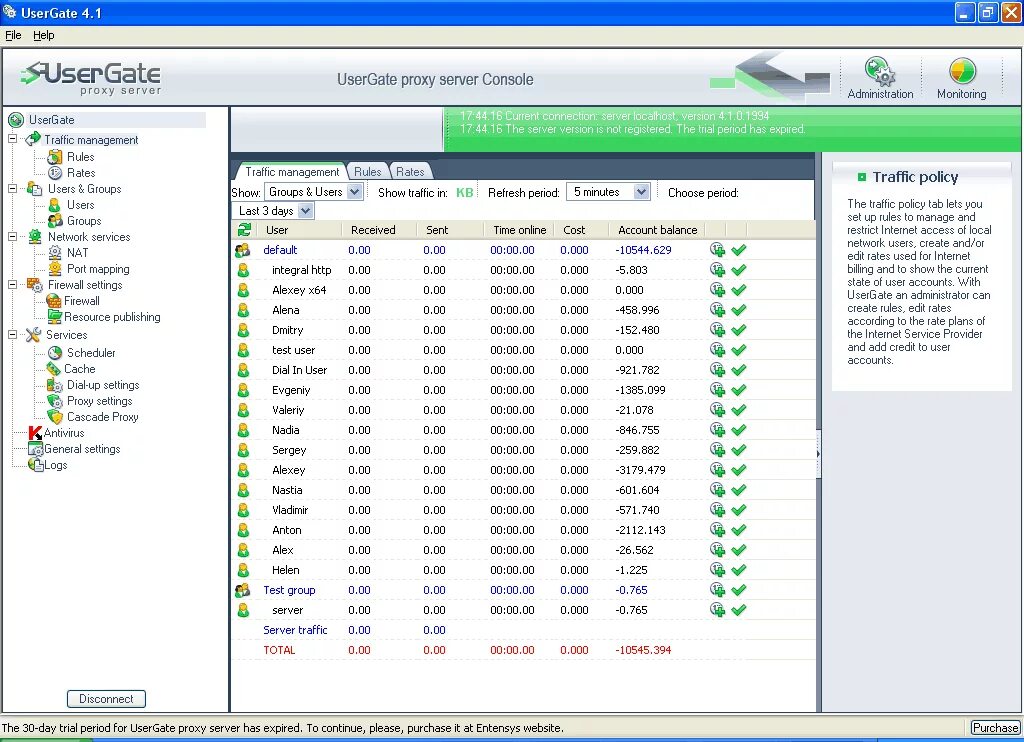Click the refresh icon in table header
The width and height of the screenshot is (1024, 742).
(244, 230)
